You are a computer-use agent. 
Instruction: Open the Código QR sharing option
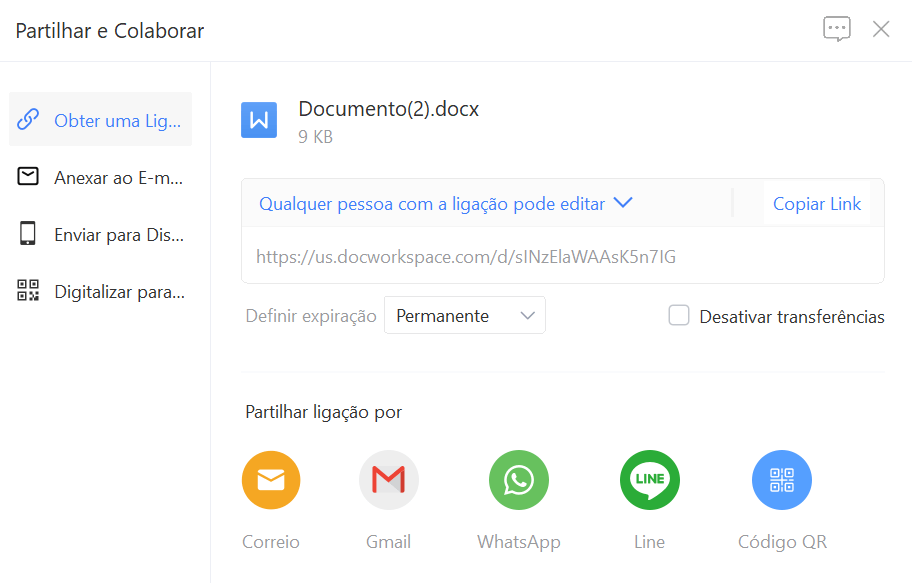pos(782,480)
